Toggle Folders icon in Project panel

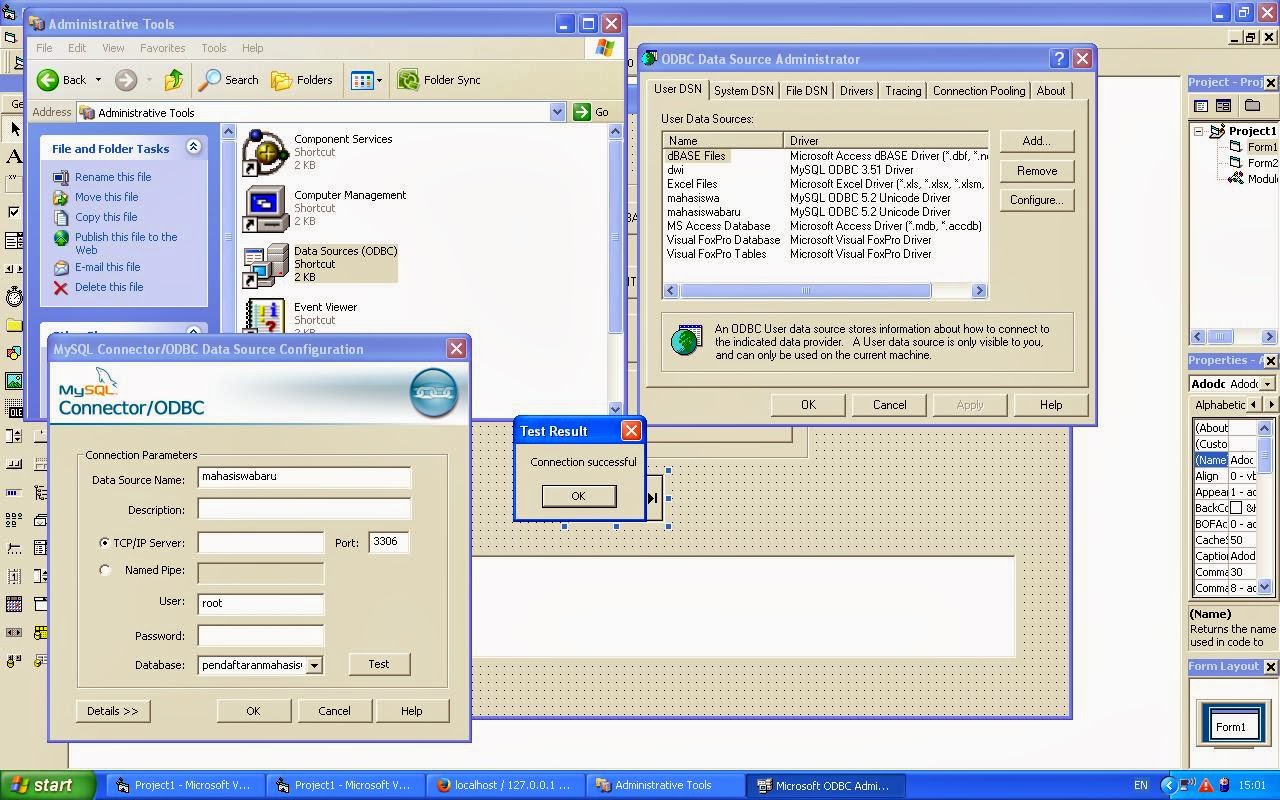pos(1251,106)
